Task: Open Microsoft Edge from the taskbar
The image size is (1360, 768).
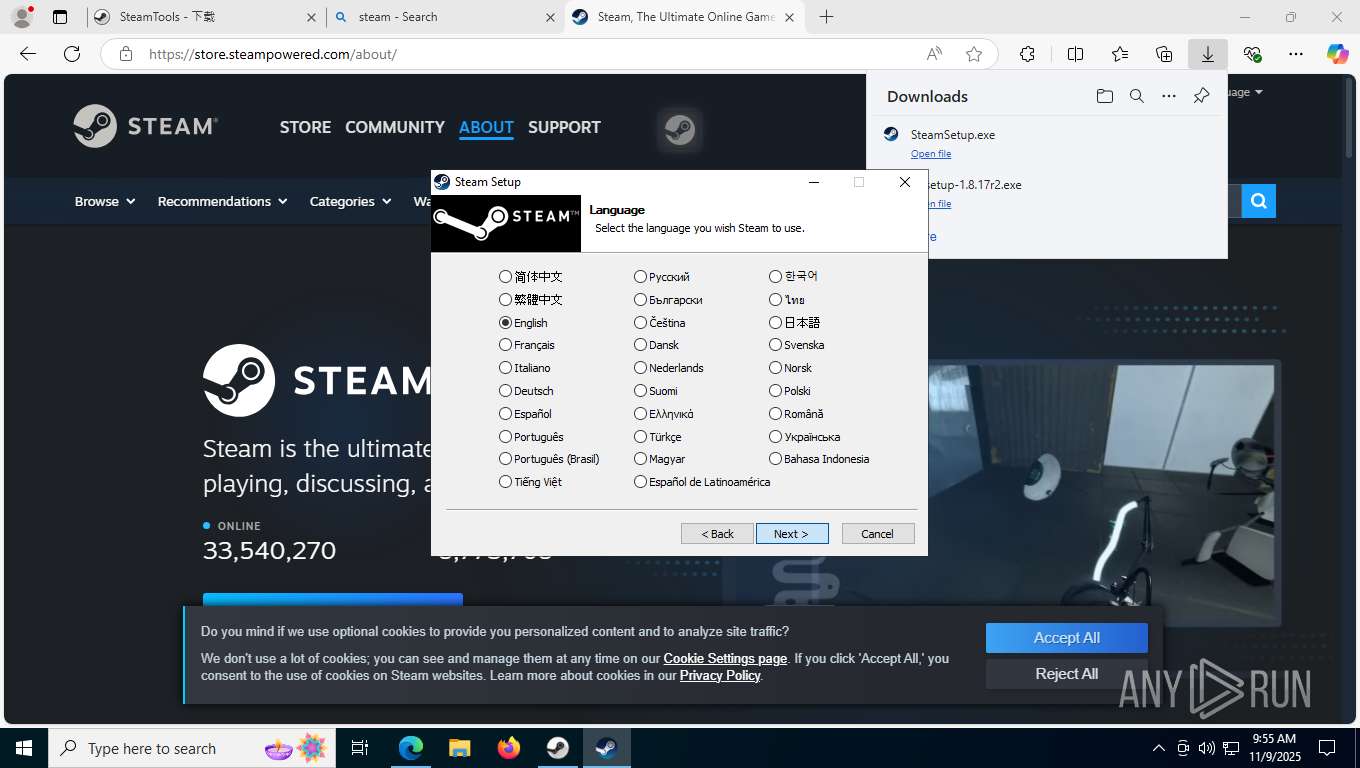Action: pos(411,748)
